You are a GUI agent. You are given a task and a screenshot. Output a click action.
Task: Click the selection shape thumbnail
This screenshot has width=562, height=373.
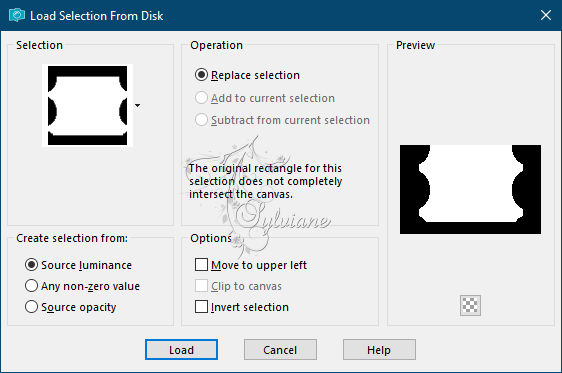[87, 105]
